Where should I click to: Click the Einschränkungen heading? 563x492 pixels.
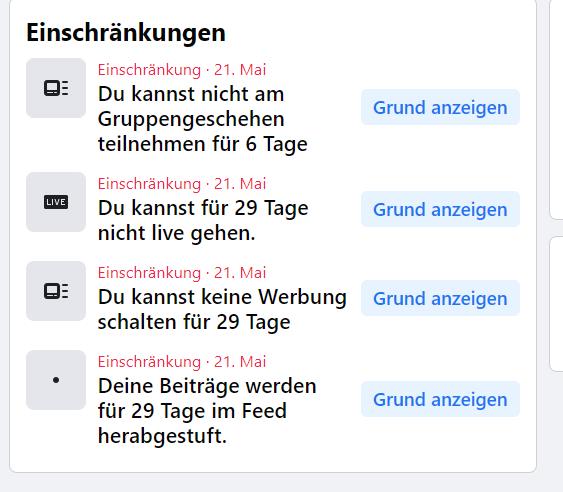pyautogui.click(x=126, y=33)
